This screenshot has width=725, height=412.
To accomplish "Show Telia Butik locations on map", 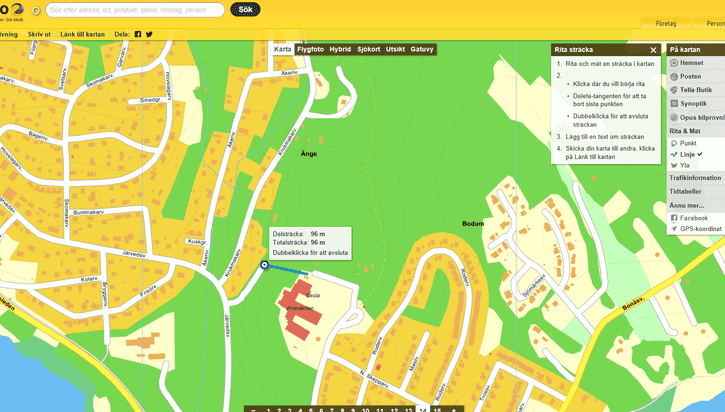I will (x=695, y=90).
